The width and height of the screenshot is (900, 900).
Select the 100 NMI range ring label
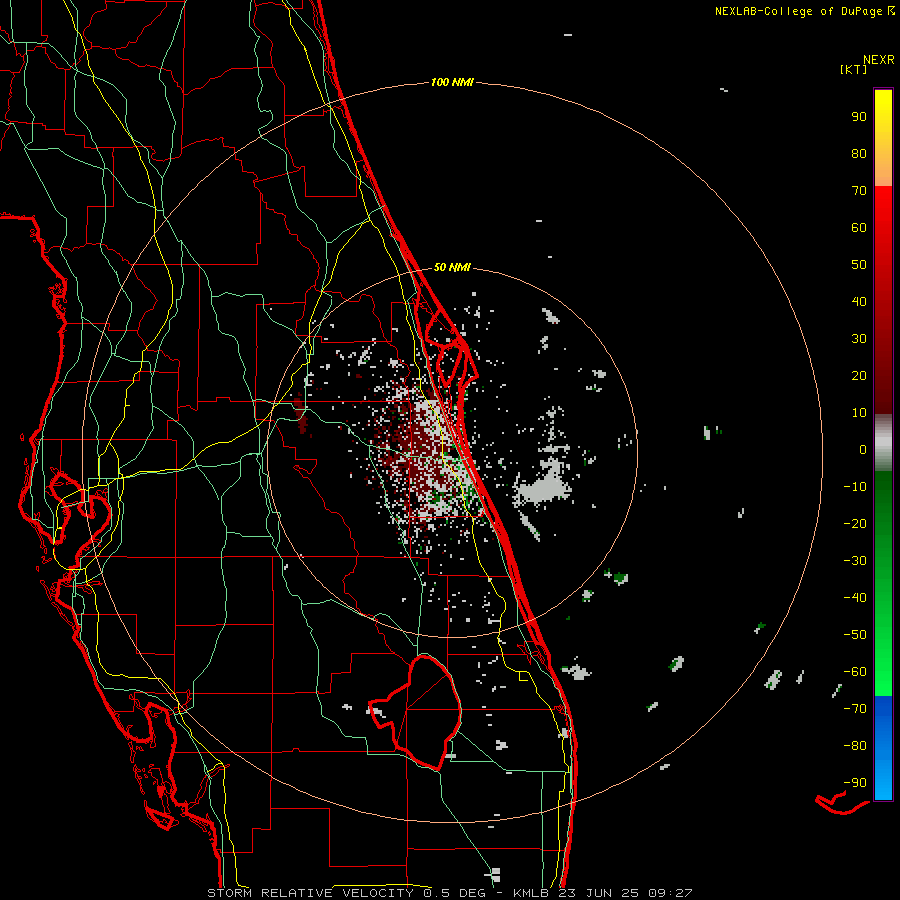(x=452, y=83)
